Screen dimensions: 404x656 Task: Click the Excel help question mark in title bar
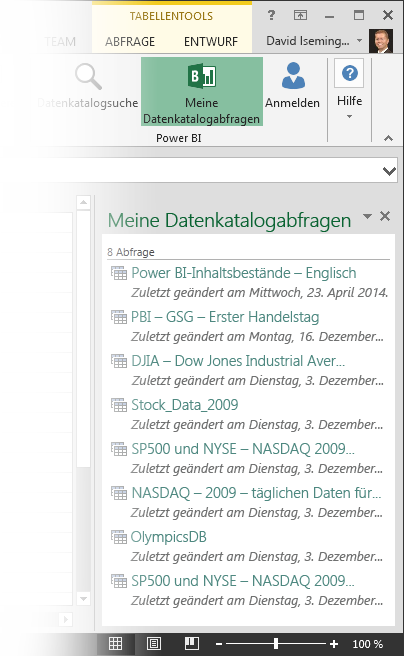tap(271, 15)
